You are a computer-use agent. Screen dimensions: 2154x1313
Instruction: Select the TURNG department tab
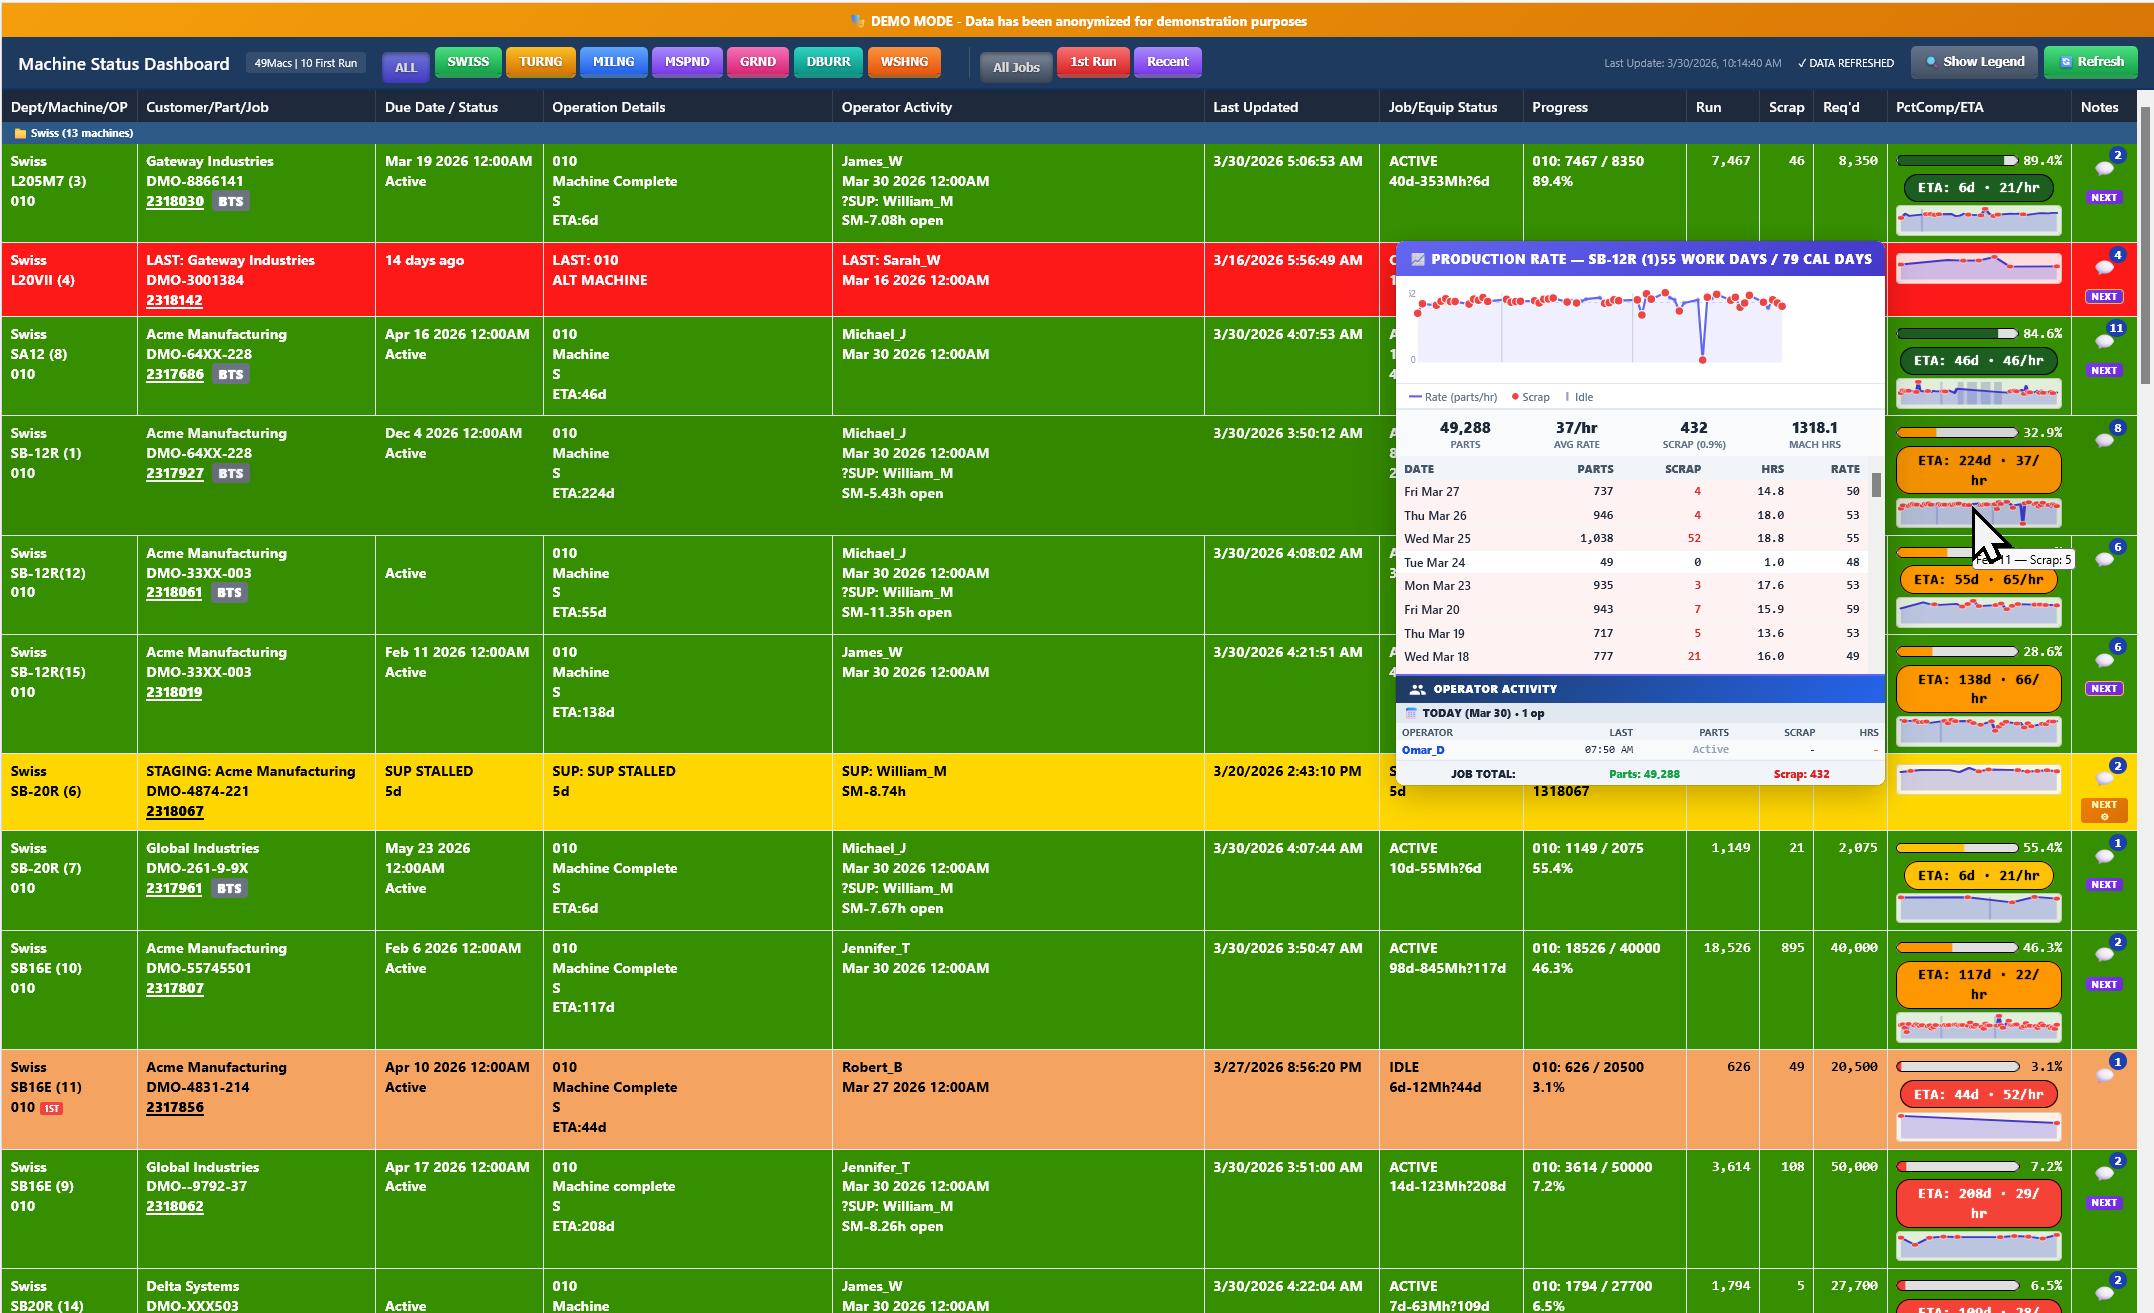[x=540, y=61]
